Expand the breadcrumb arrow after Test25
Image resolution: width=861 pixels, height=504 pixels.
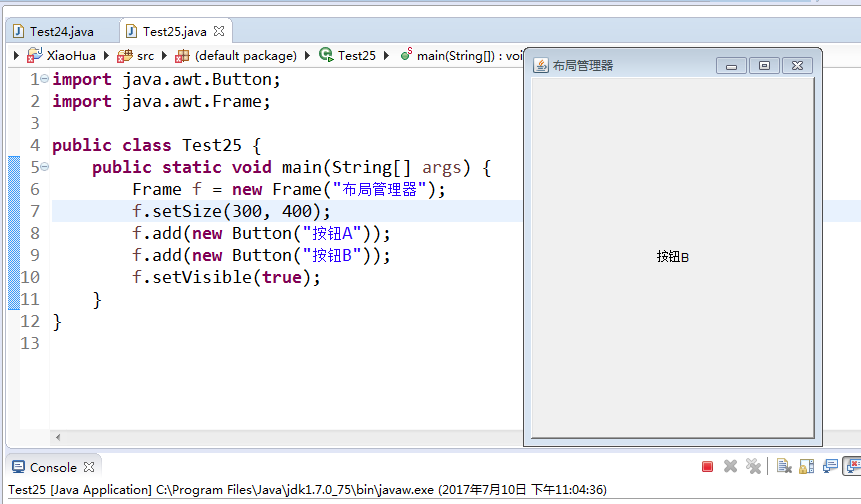[x=387, y=55]
